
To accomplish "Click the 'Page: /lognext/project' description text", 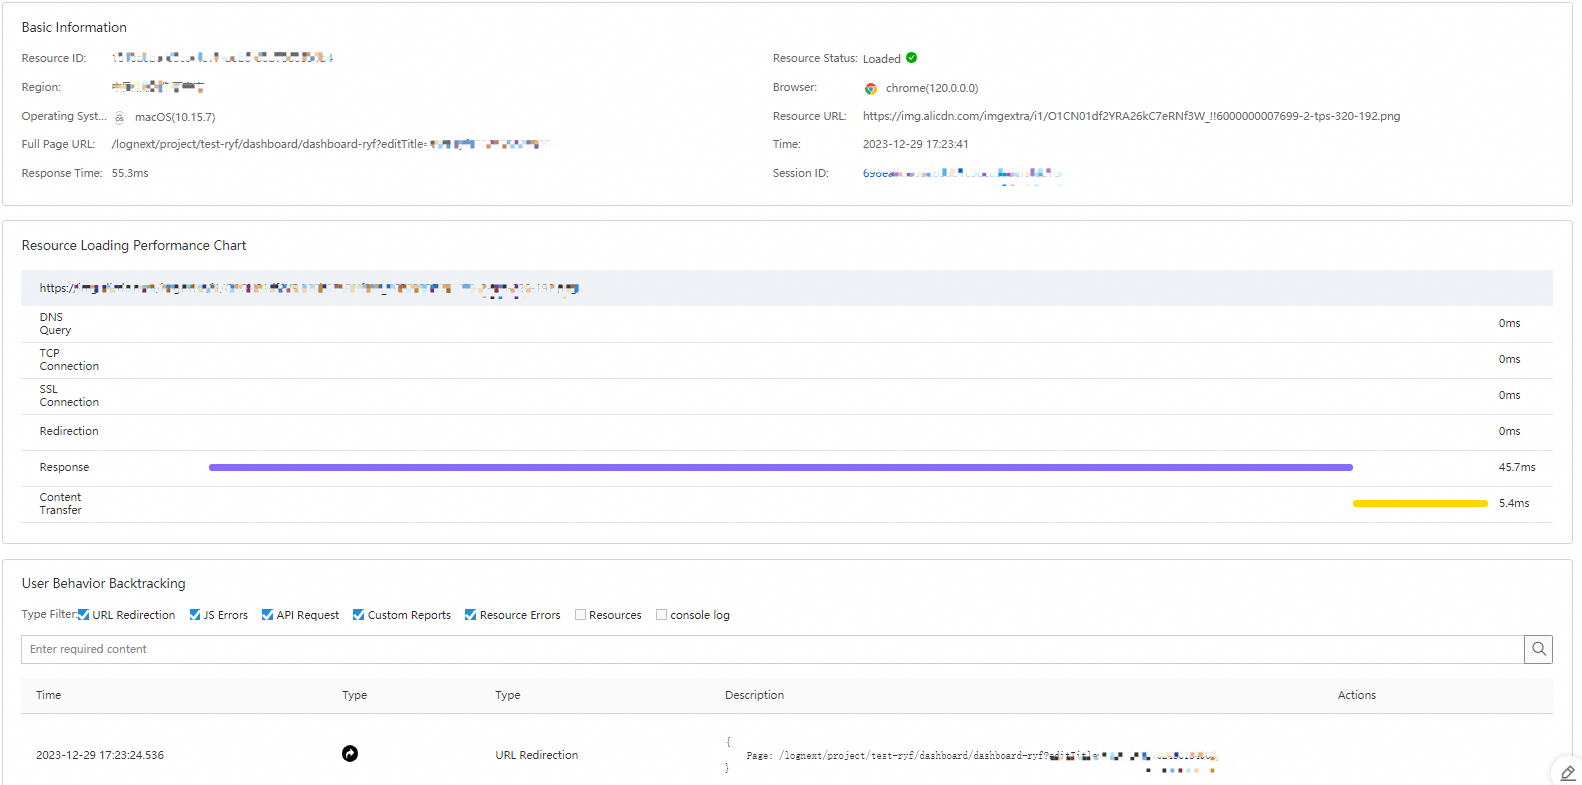I will pyautogui.click(x=982, y=755).
